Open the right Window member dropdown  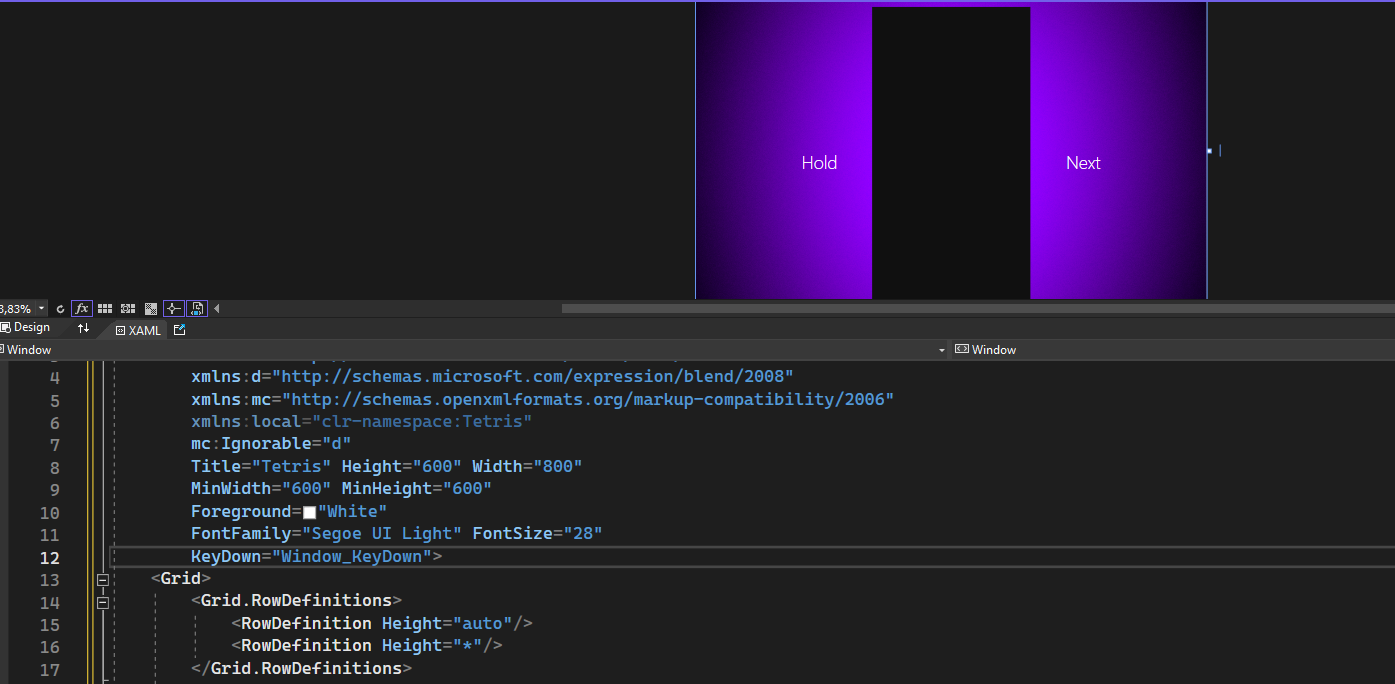(1175, 350)
